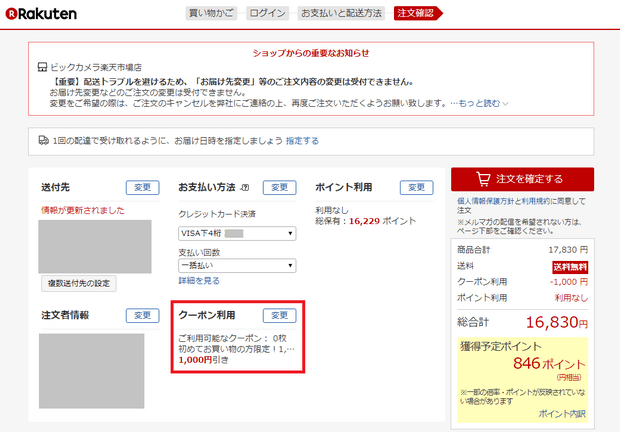Click 複数送付先の設定 button
This screenshot has height=432, width=620.
tap(79, 283)
